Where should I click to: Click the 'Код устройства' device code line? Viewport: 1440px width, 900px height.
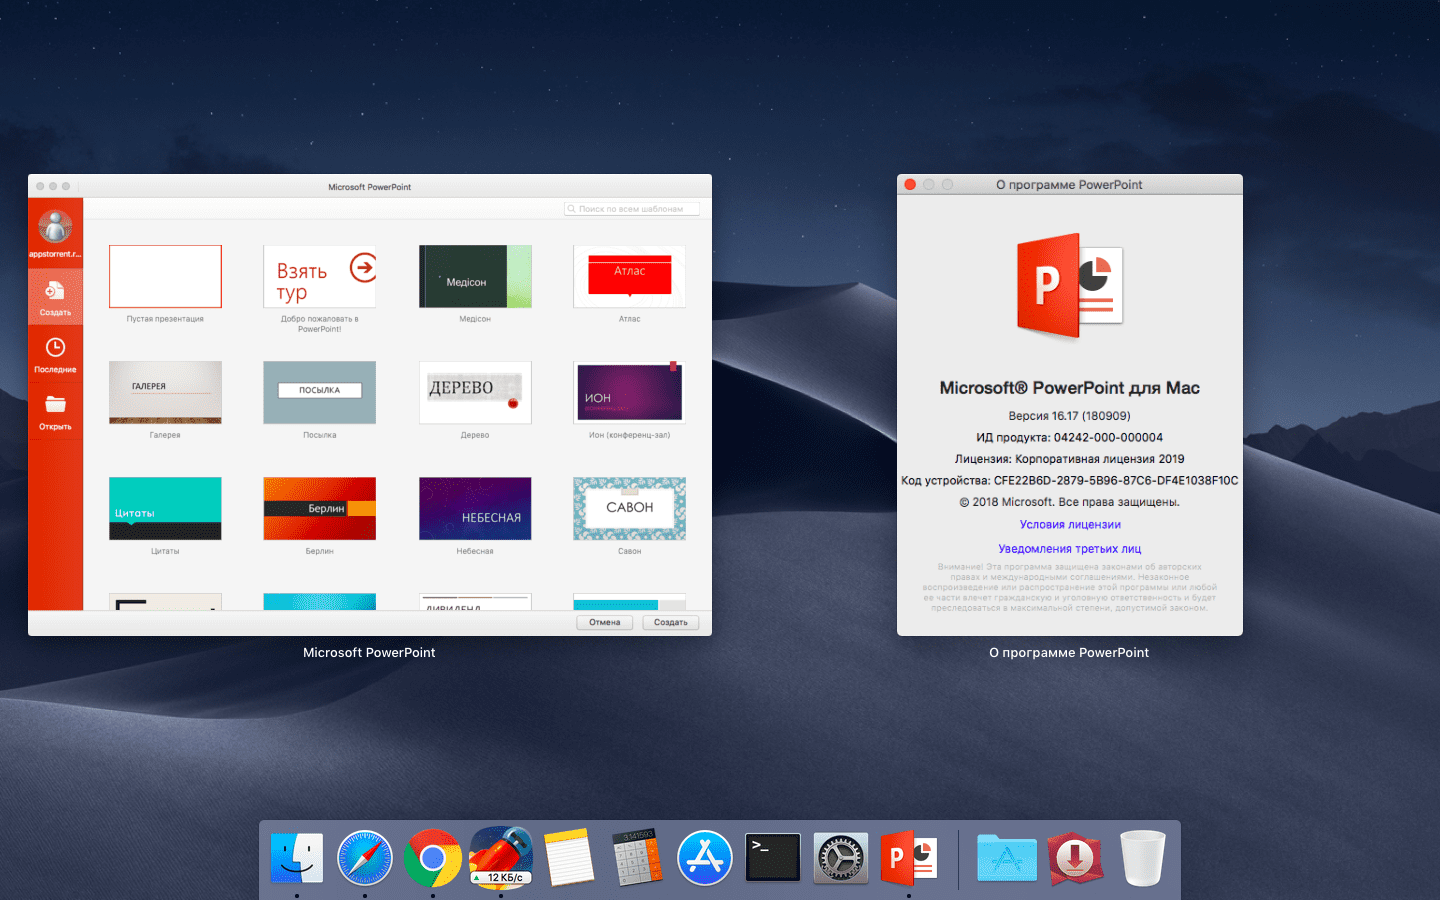pyautogui.click(x=1070, y=480)
